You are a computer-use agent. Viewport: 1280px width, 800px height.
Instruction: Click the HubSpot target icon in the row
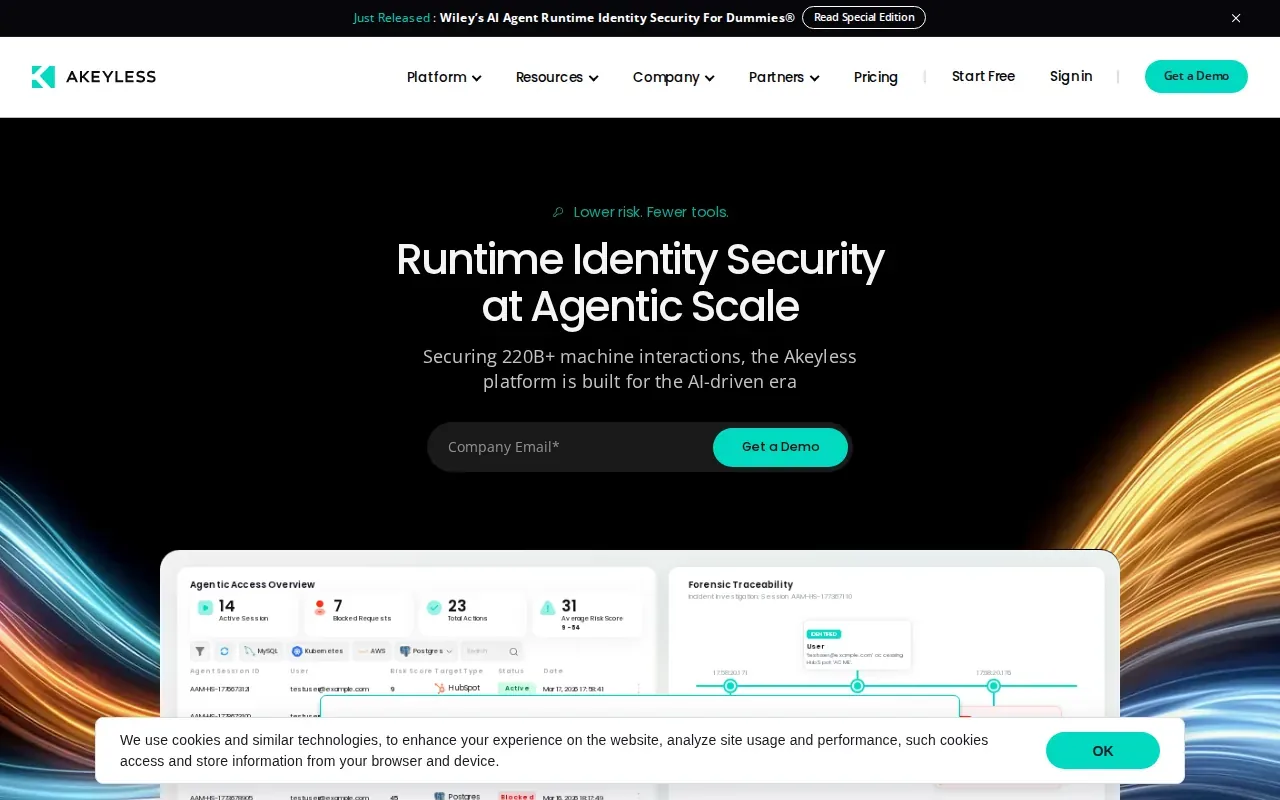coord(440,688)
